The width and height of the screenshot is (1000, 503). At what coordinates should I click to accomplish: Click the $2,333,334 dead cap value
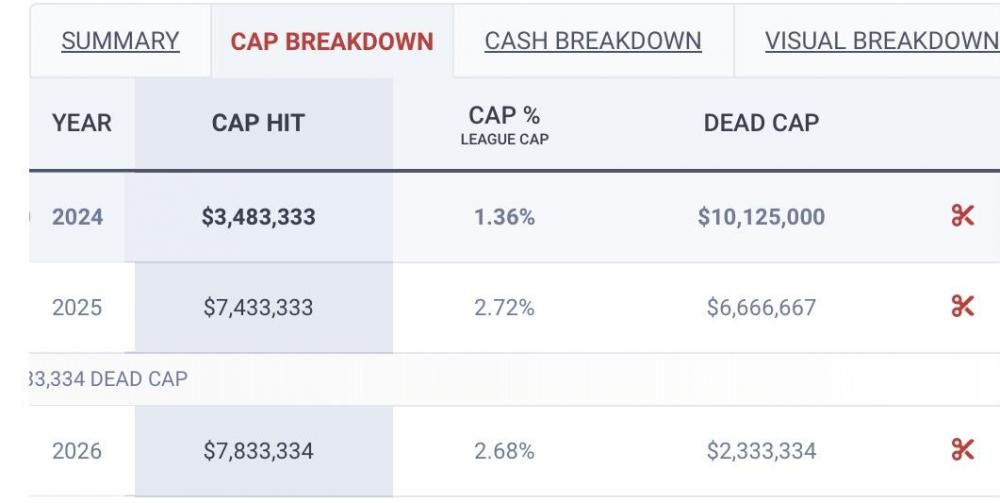tap(761, 451)
